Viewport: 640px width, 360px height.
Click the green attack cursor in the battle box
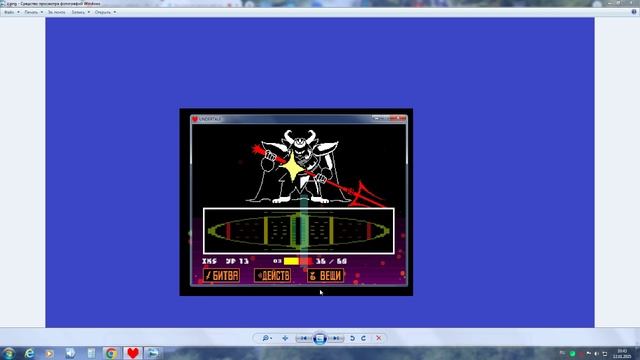pyautogui.click(x=303, y=231)
